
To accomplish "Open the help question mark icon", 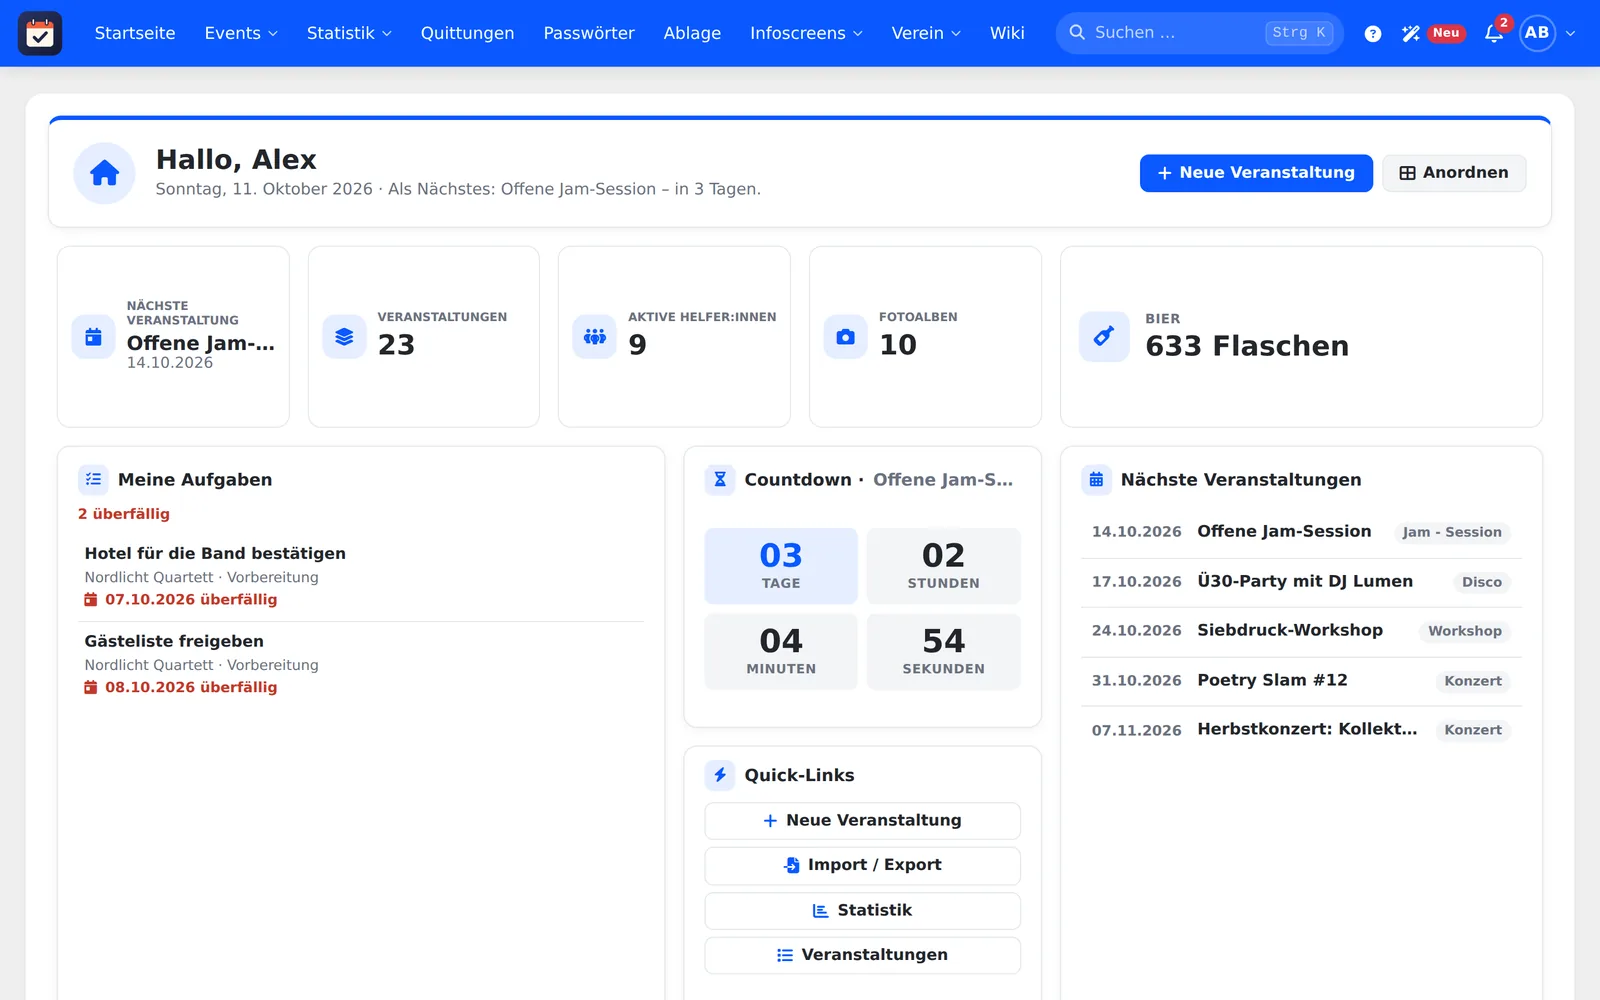I will click(x=1373, y=33).
